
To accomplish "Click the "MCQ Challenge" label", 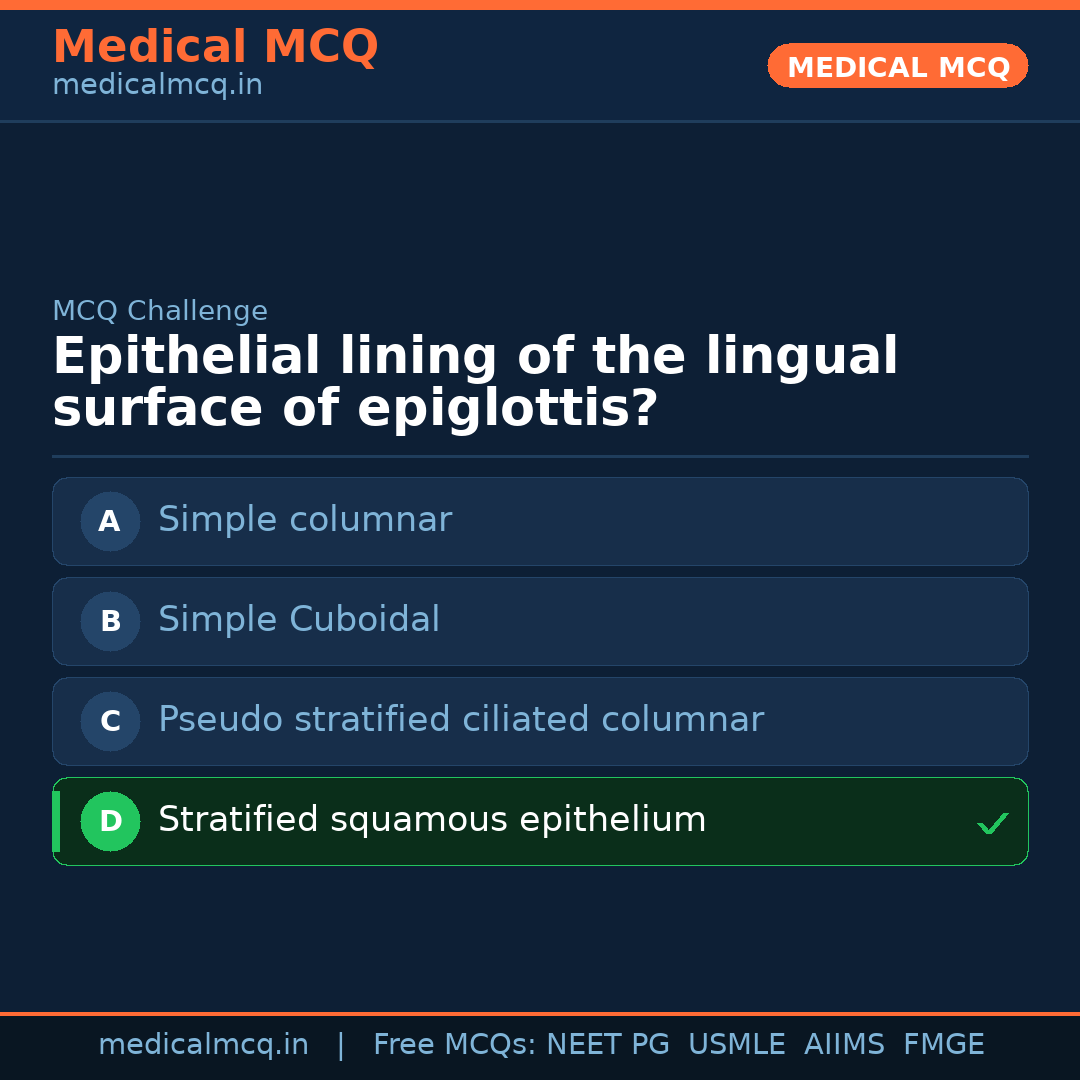I will coord(160,311).
